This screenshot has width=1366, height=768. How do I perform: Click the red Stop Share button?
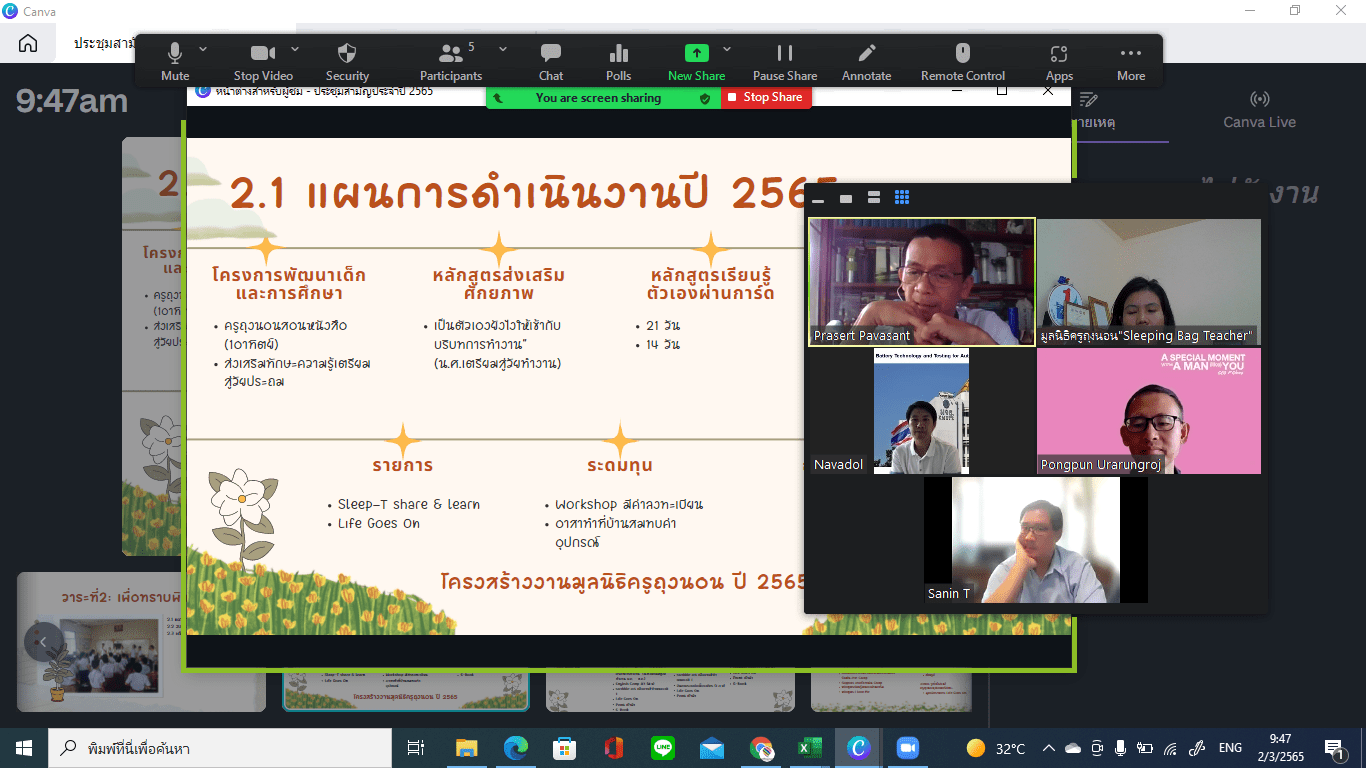[766, 97]
